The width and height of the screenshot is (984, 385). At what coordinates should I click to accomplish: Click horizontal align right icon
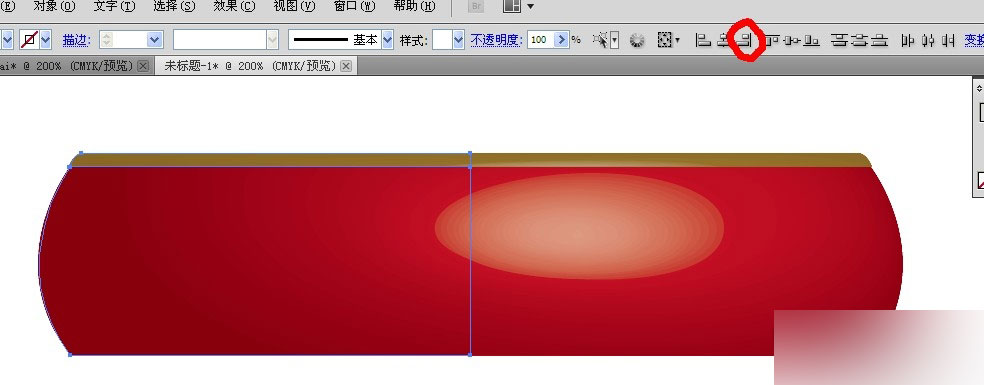coord(745,40)
